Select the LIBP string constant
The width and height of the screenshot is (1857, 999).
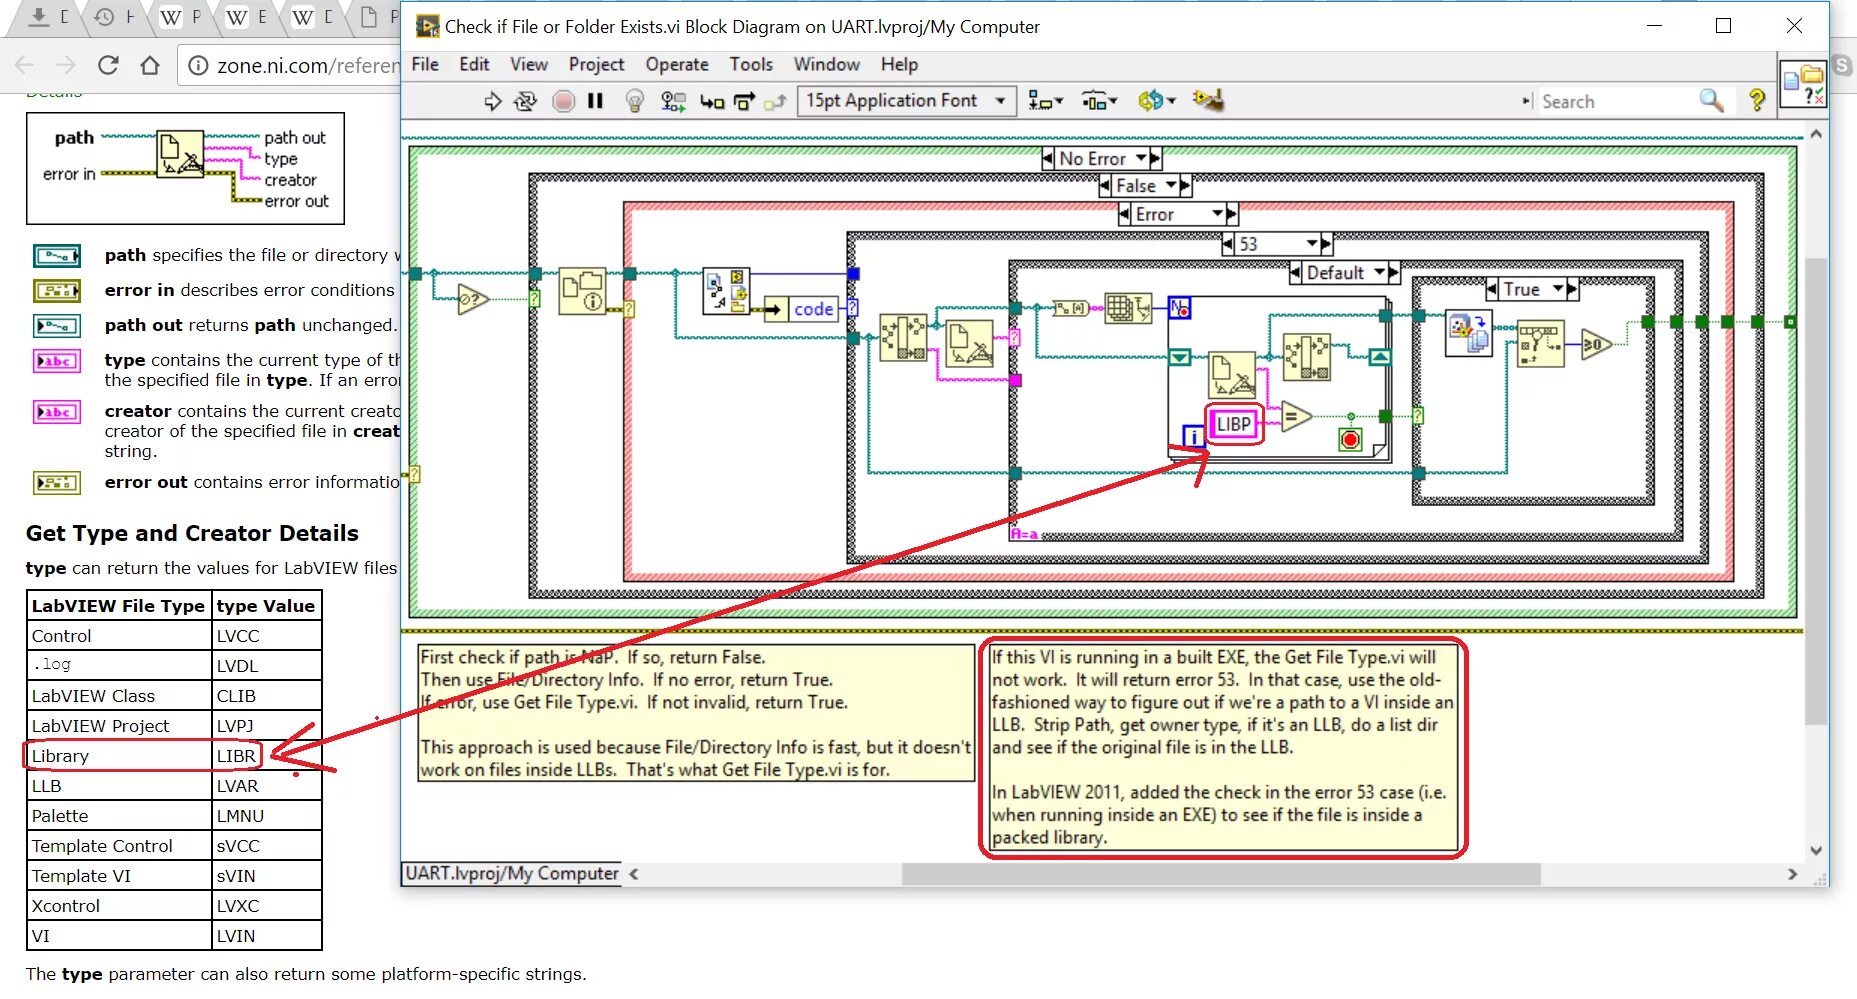[x=1233, y=424]
